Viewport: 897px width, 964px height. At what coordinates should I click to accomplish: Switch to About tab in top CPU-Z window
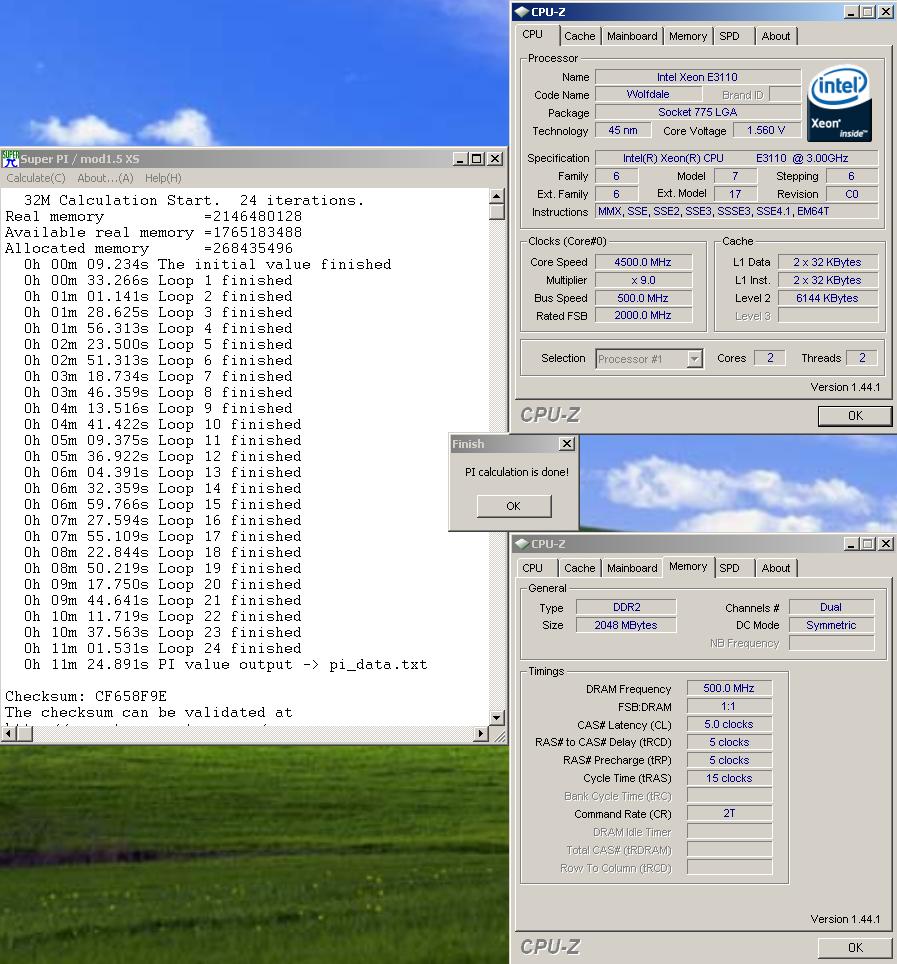776,36
